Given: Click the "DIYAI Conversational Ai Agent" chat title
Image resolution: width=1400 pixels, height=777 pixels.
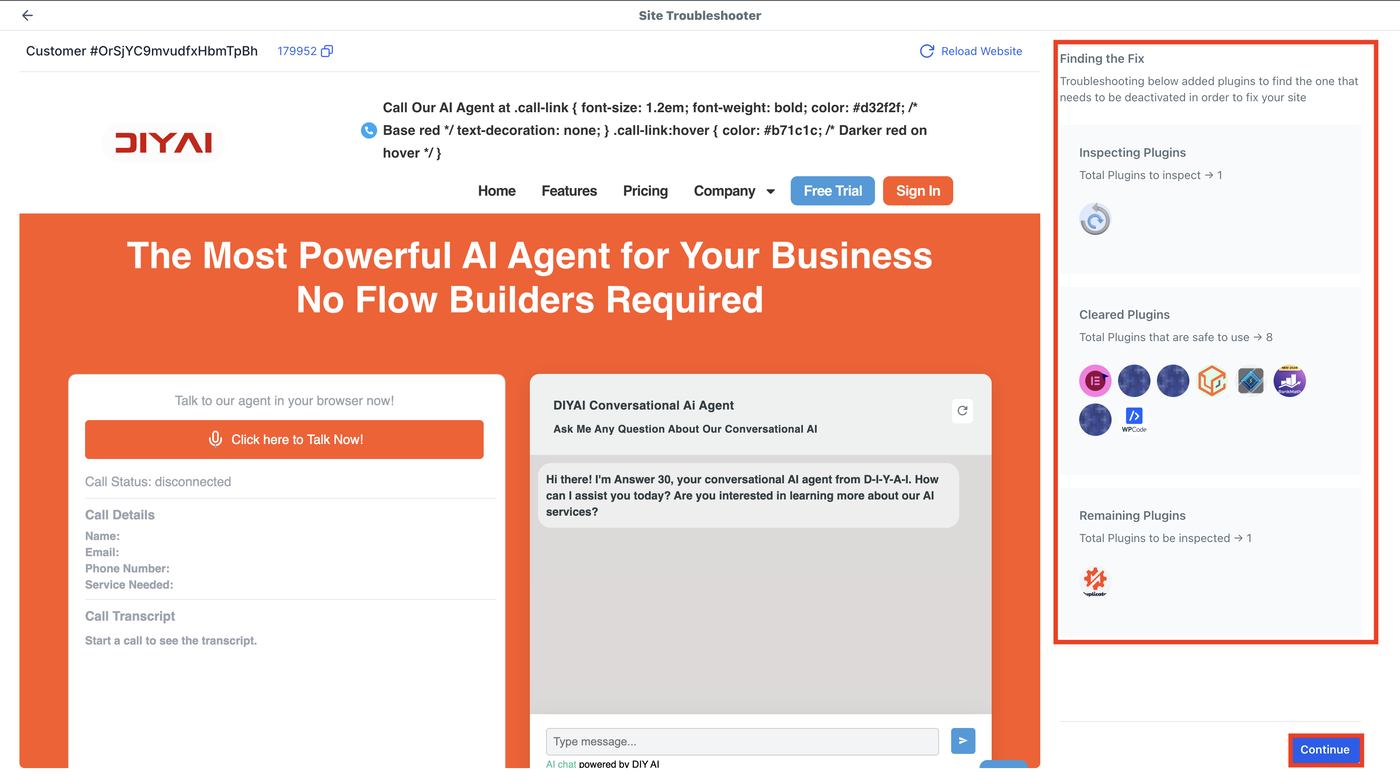Looking at the screenshot, I should (644, 405).
